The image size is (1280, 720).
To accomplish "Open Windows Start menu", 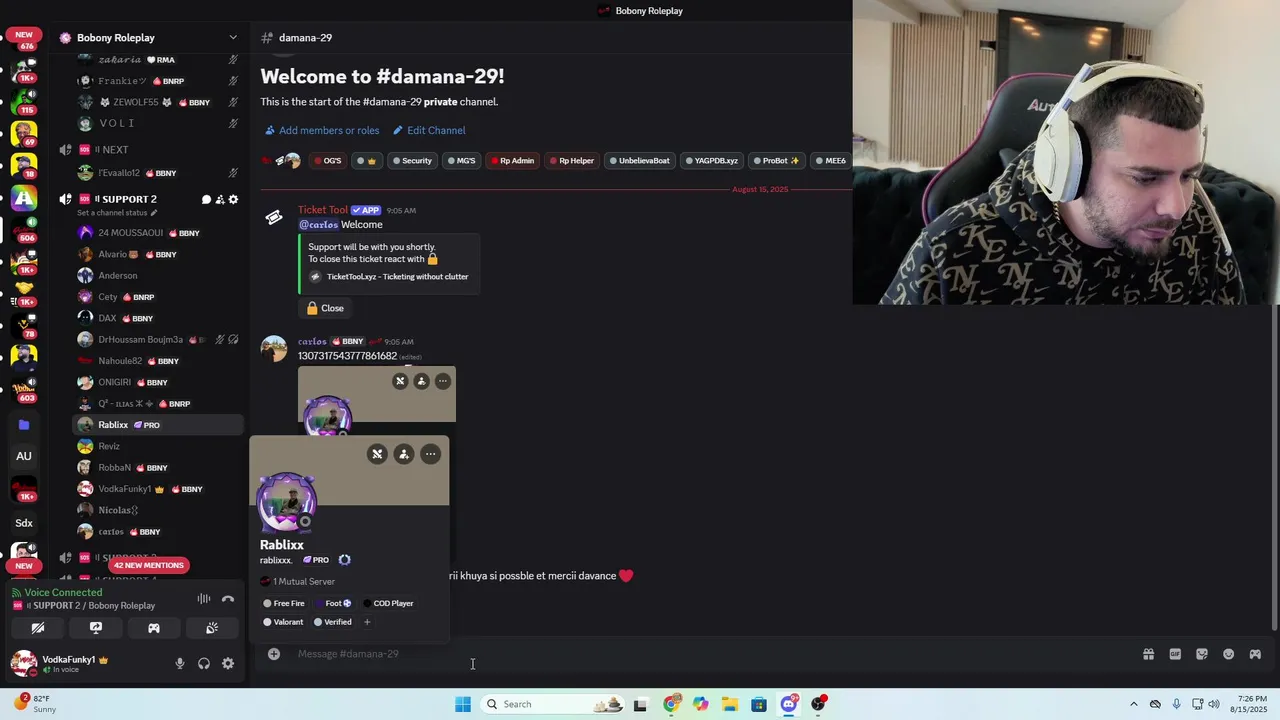I will (x=463, y=704).
